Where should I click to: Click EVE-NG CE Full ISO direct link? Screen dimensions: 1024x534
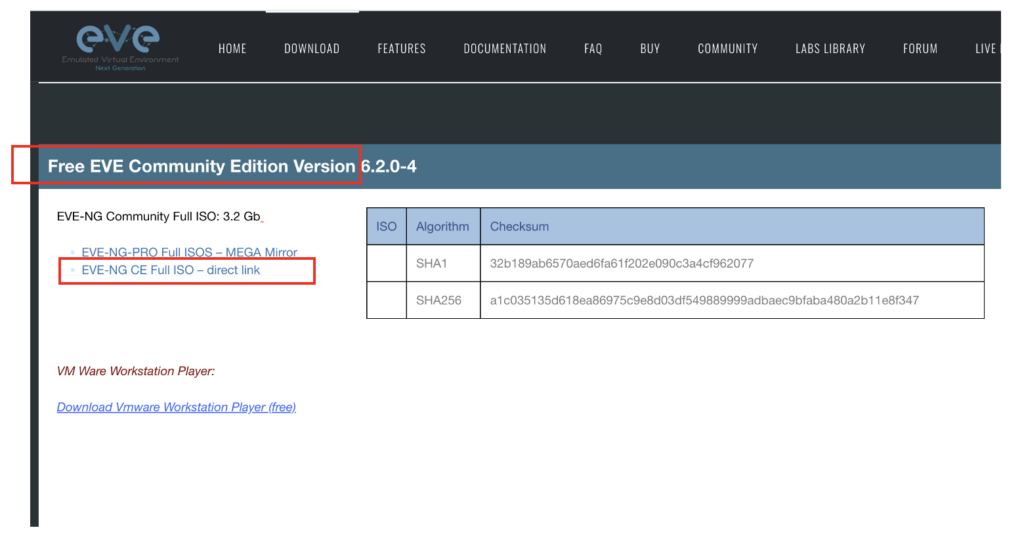coord(170,270)
